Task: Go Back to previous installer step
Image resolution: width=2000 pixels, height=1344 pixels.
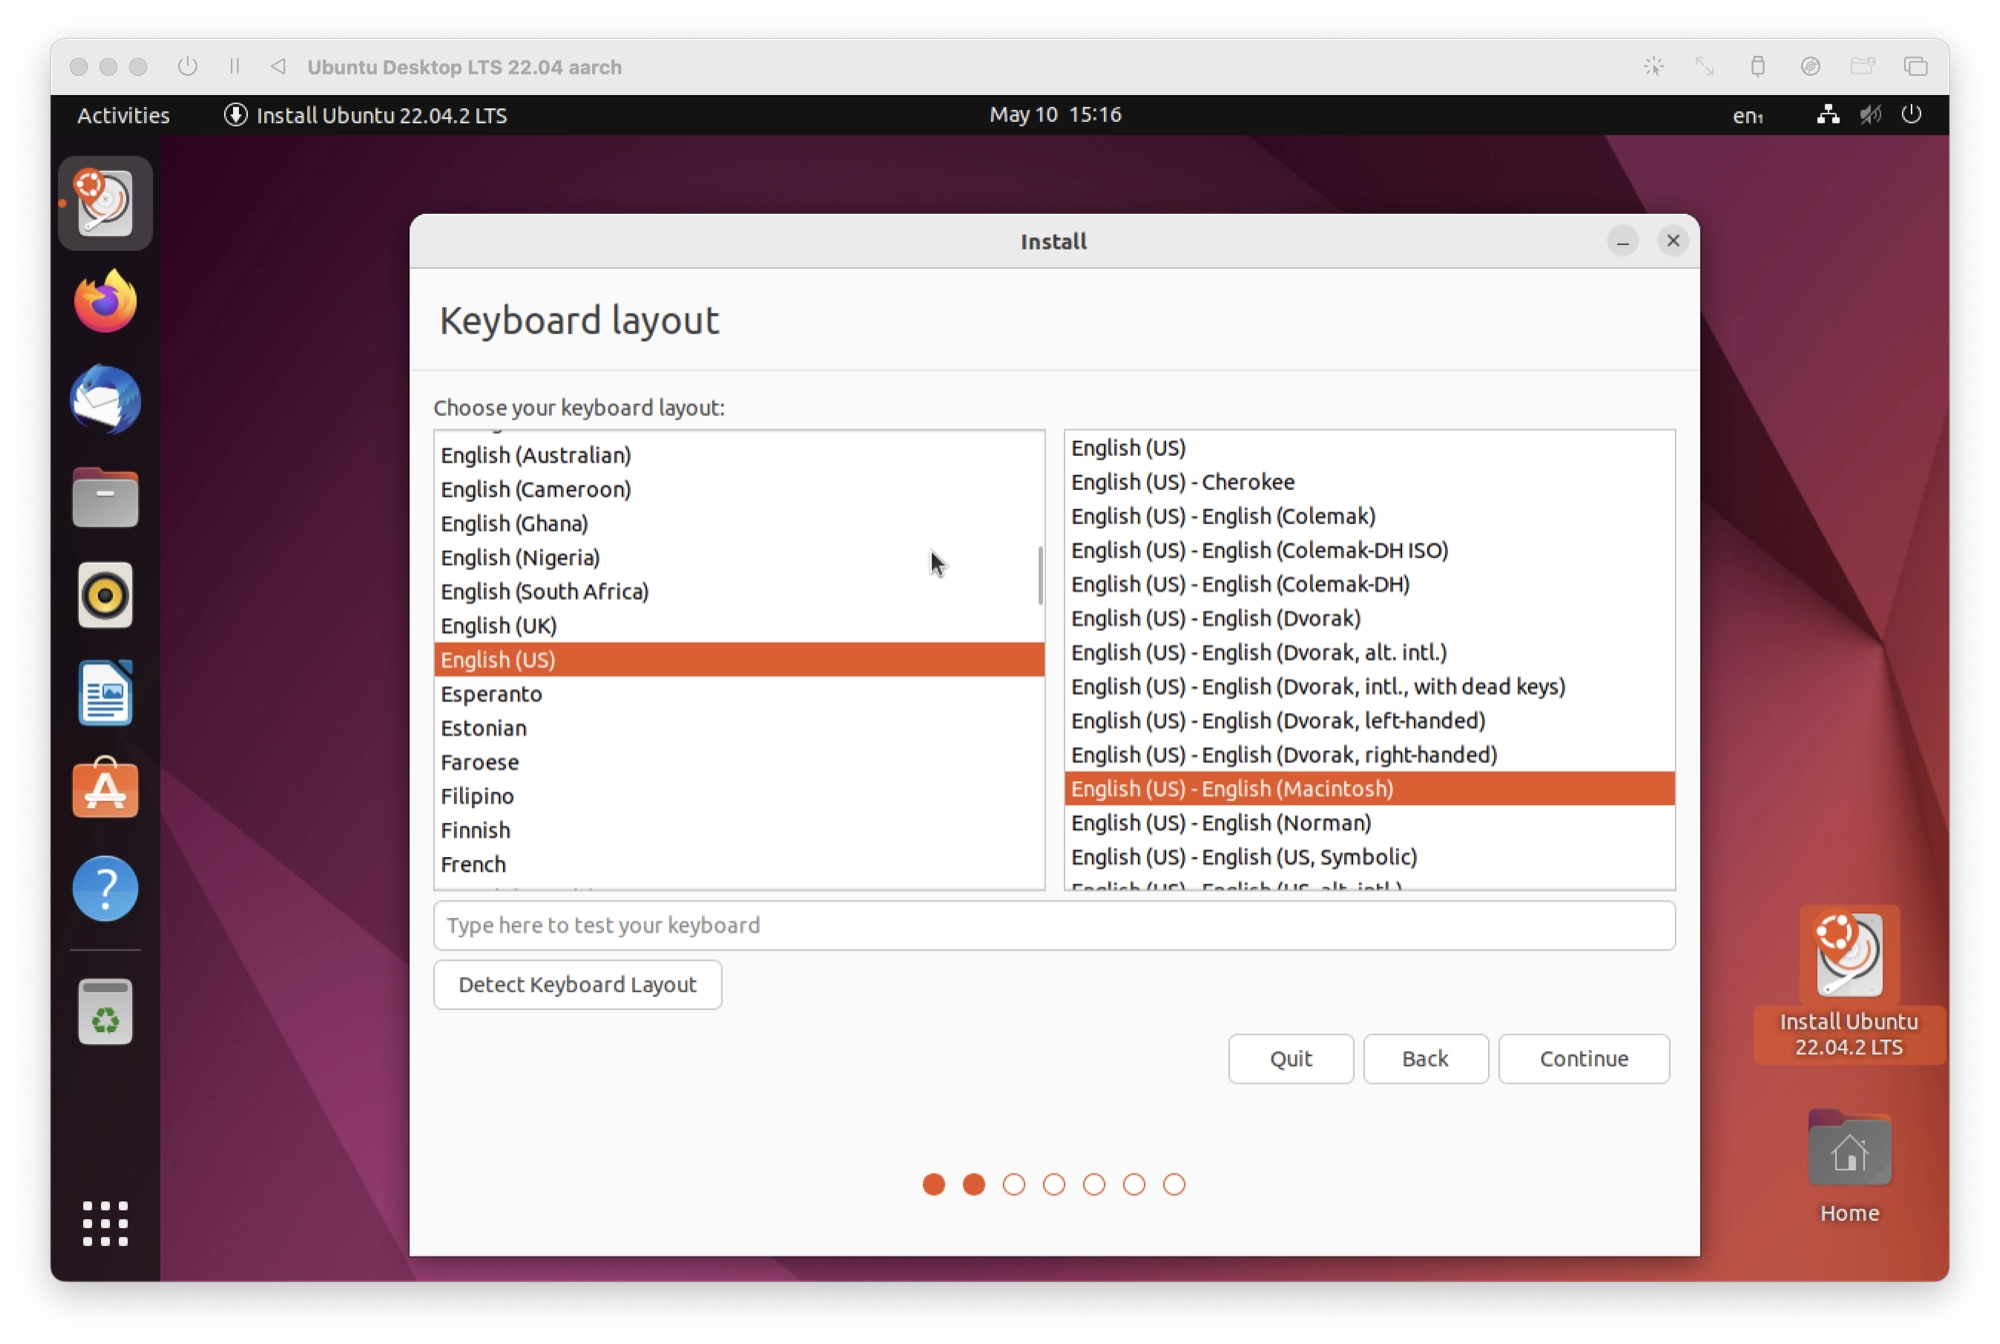Action: (1425, 1058)
